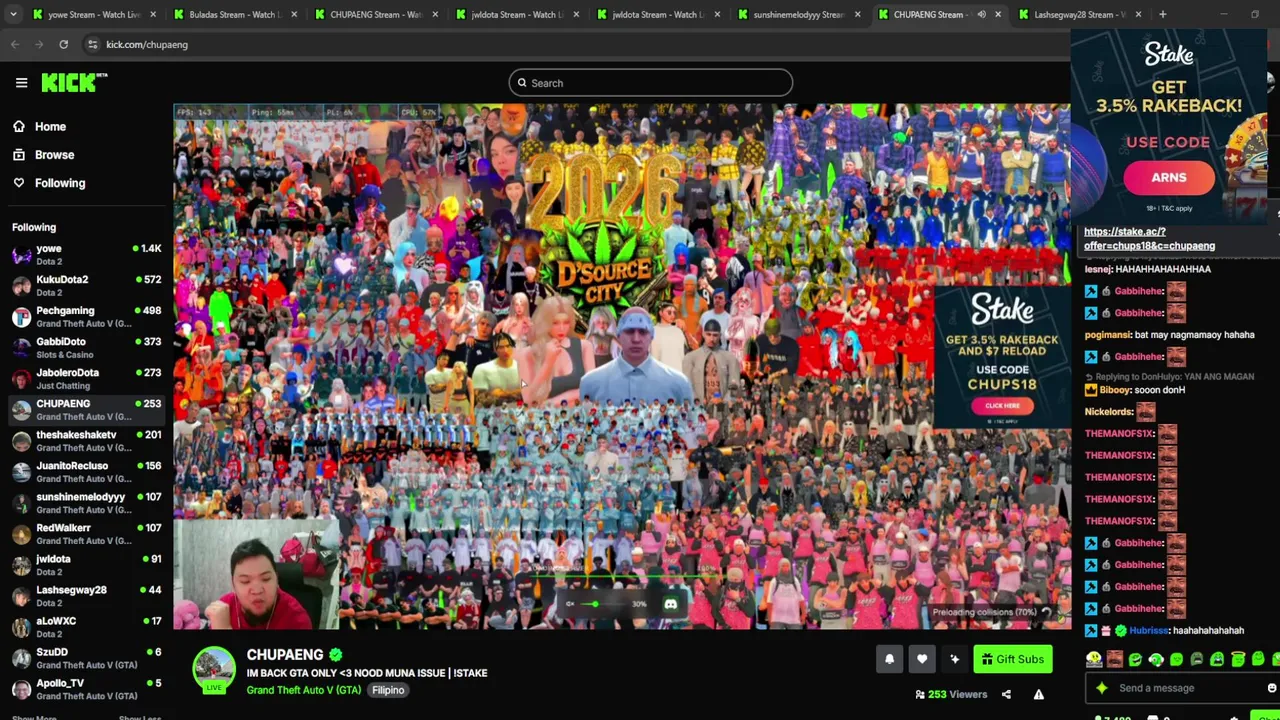This screenshot has height=720, width=1280.
Task: Open GabbiDoto channel in sidebar
Action: point(87,347)
